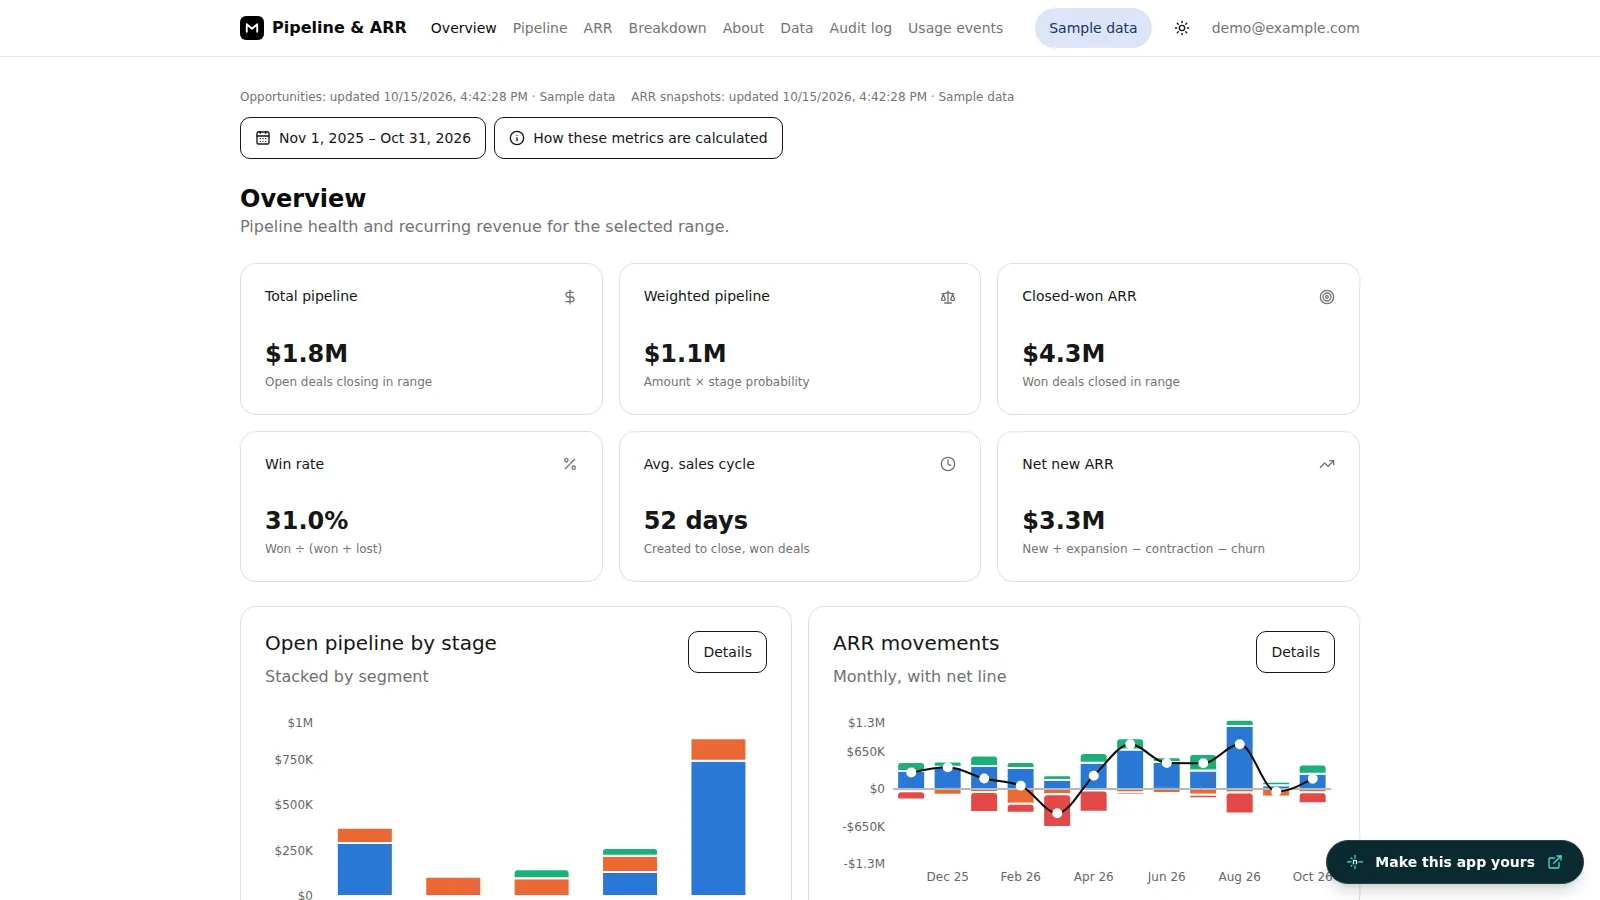Click the $4.3M Closed-won ARR value
1600x900 pixels.
coord(1063,353)
